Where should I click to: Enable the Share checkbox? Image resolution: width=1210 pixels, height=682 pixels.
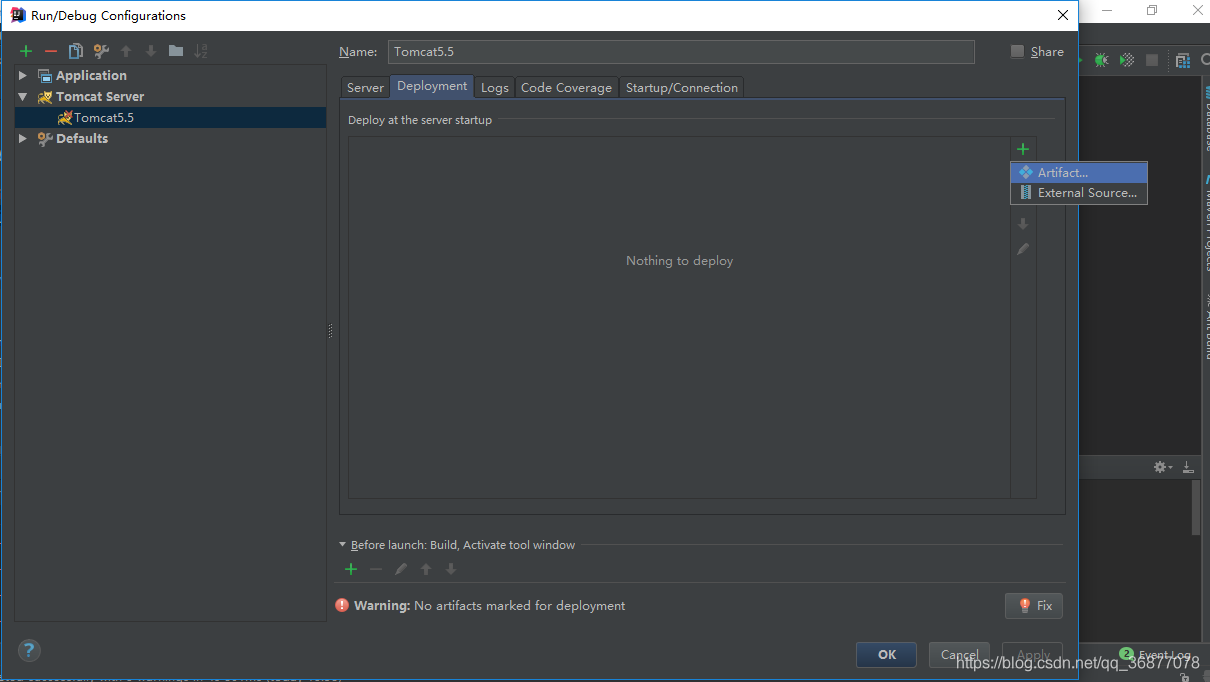[x=1017, y=51]
